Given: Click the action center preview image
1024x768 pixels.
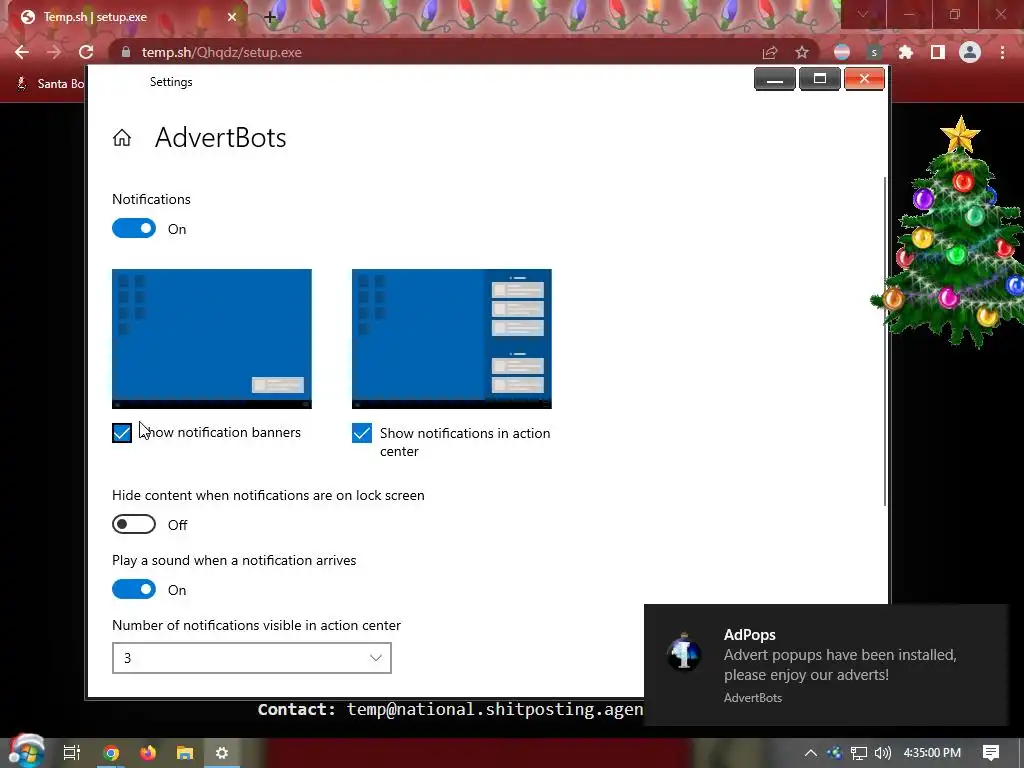Looking at the screenshot, I should [x=451, y=339].
